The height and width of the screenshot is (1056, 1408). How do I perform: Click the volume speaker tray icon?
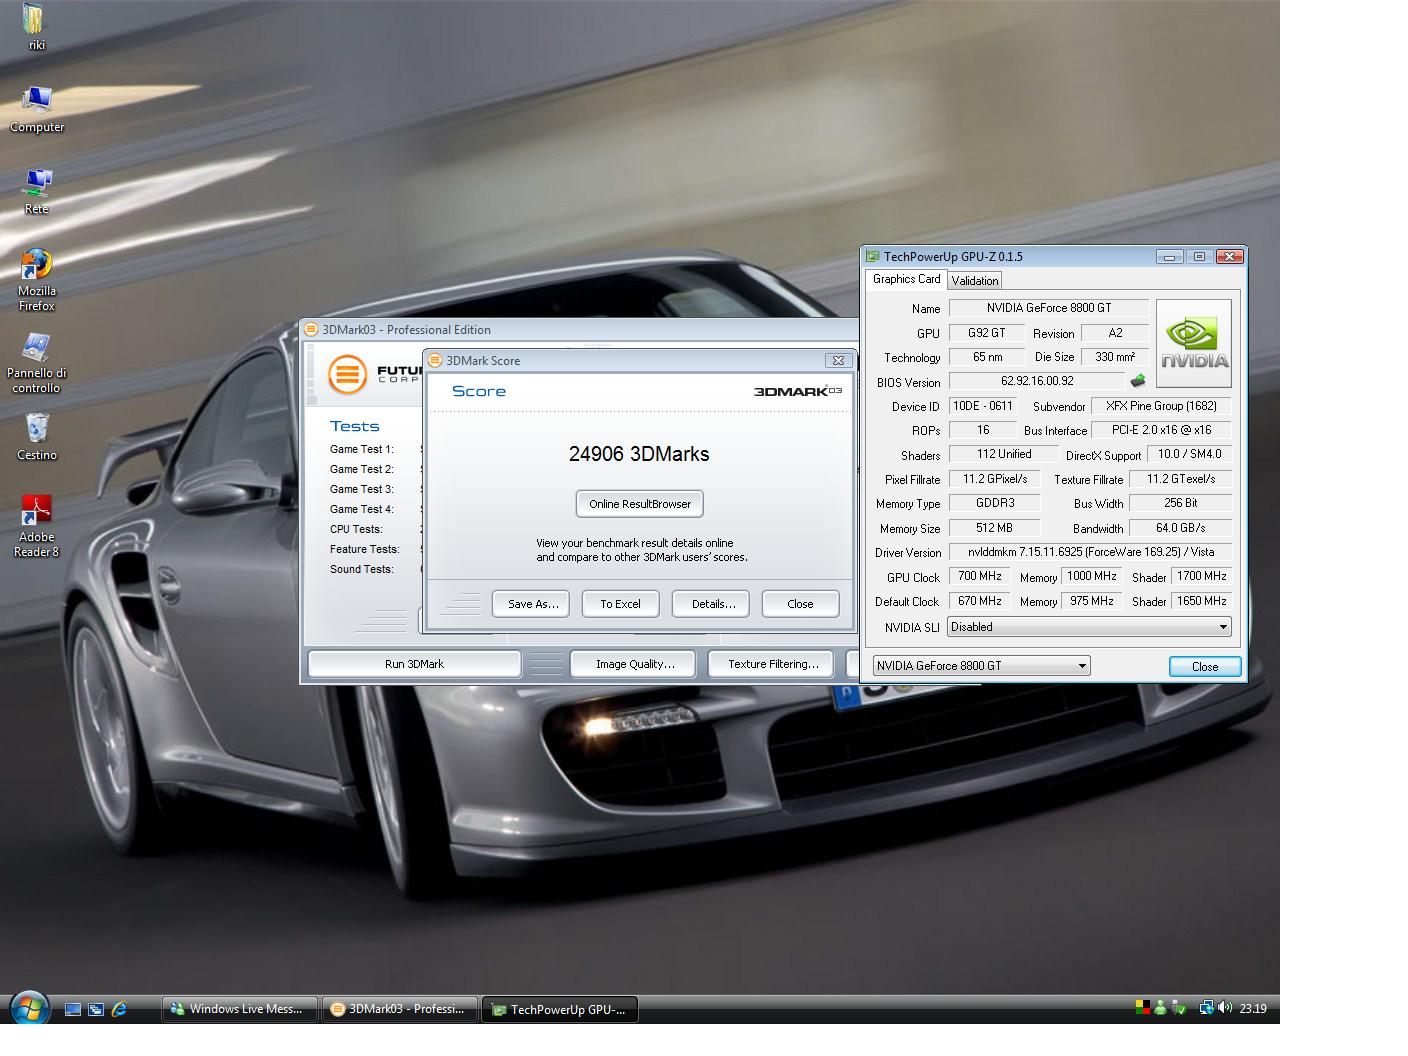point(1225,1008)
